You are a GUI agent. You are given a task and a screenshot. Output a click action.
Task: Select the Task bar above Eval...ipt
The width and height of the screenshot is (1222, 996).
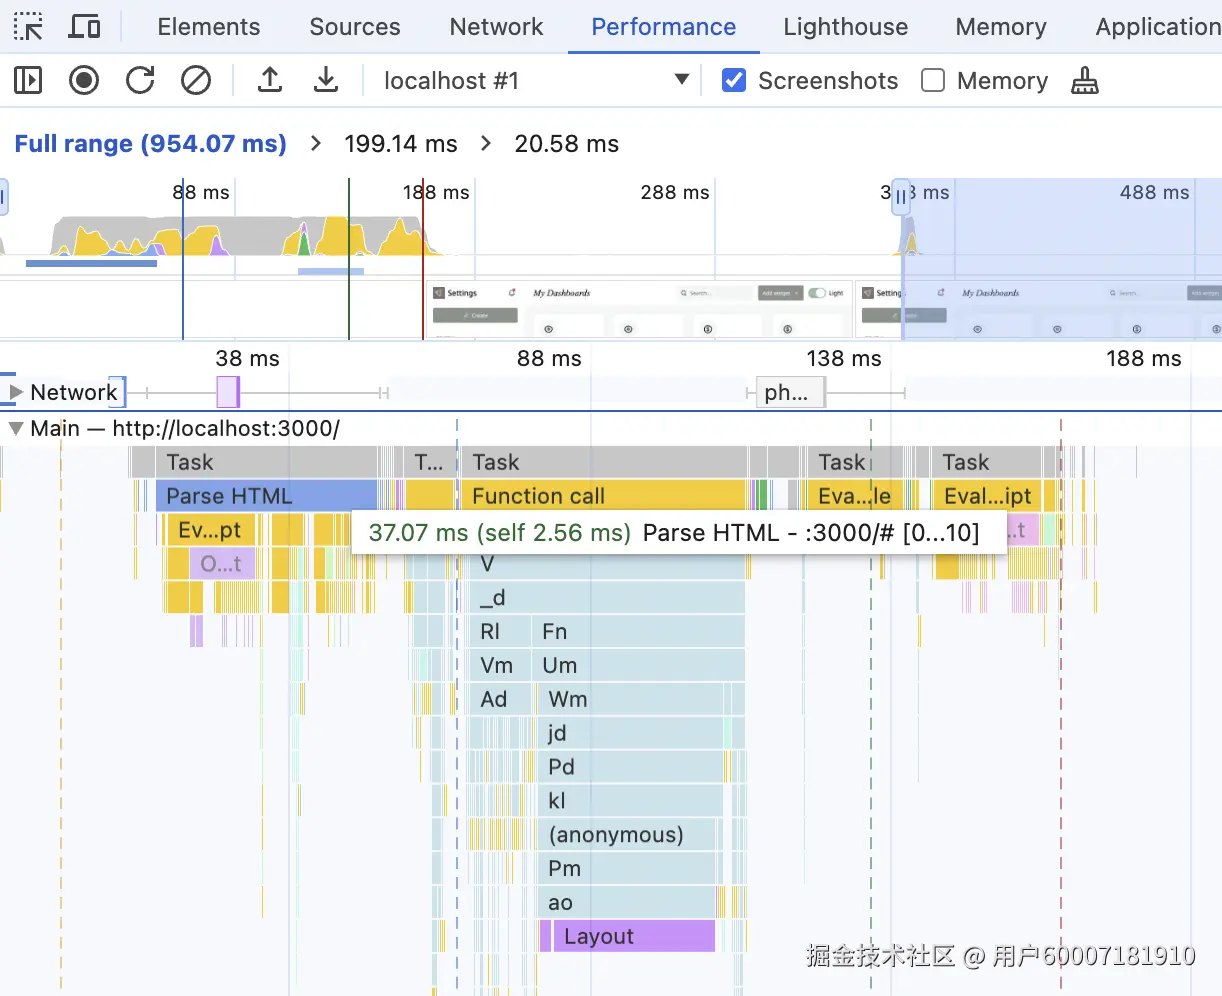987,462
